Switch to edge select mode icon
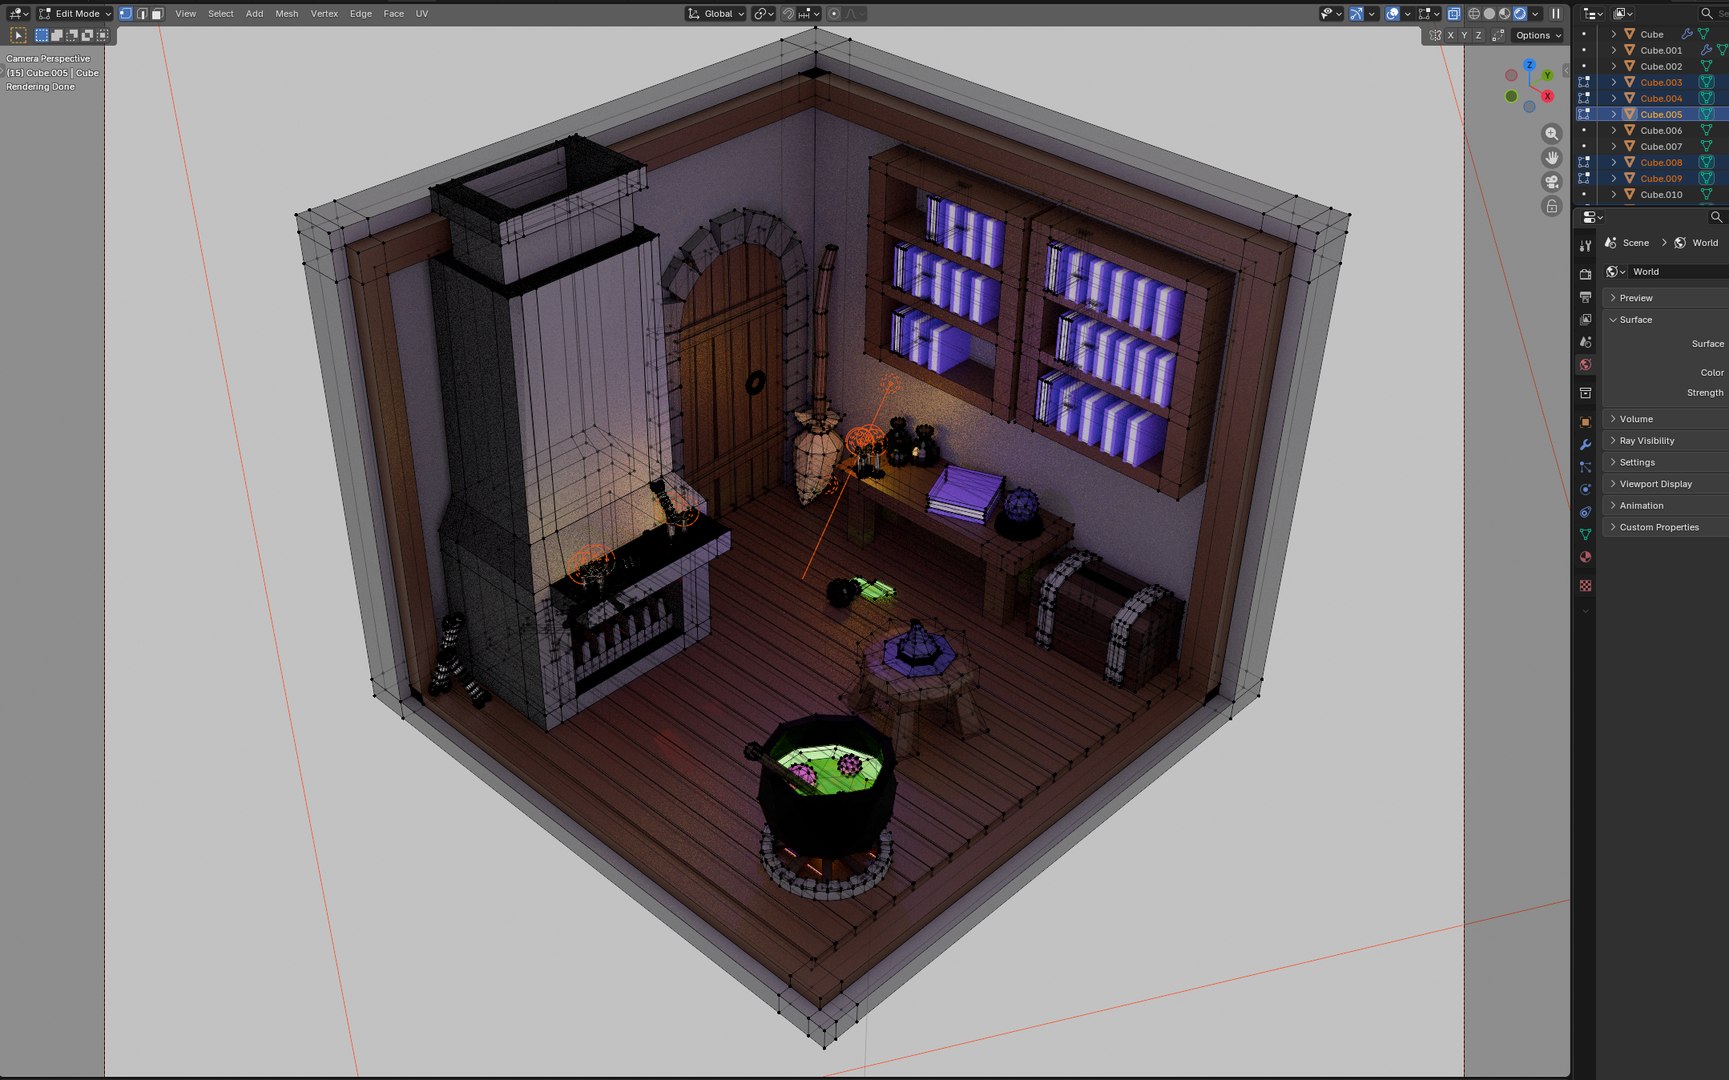 [141, 14]
